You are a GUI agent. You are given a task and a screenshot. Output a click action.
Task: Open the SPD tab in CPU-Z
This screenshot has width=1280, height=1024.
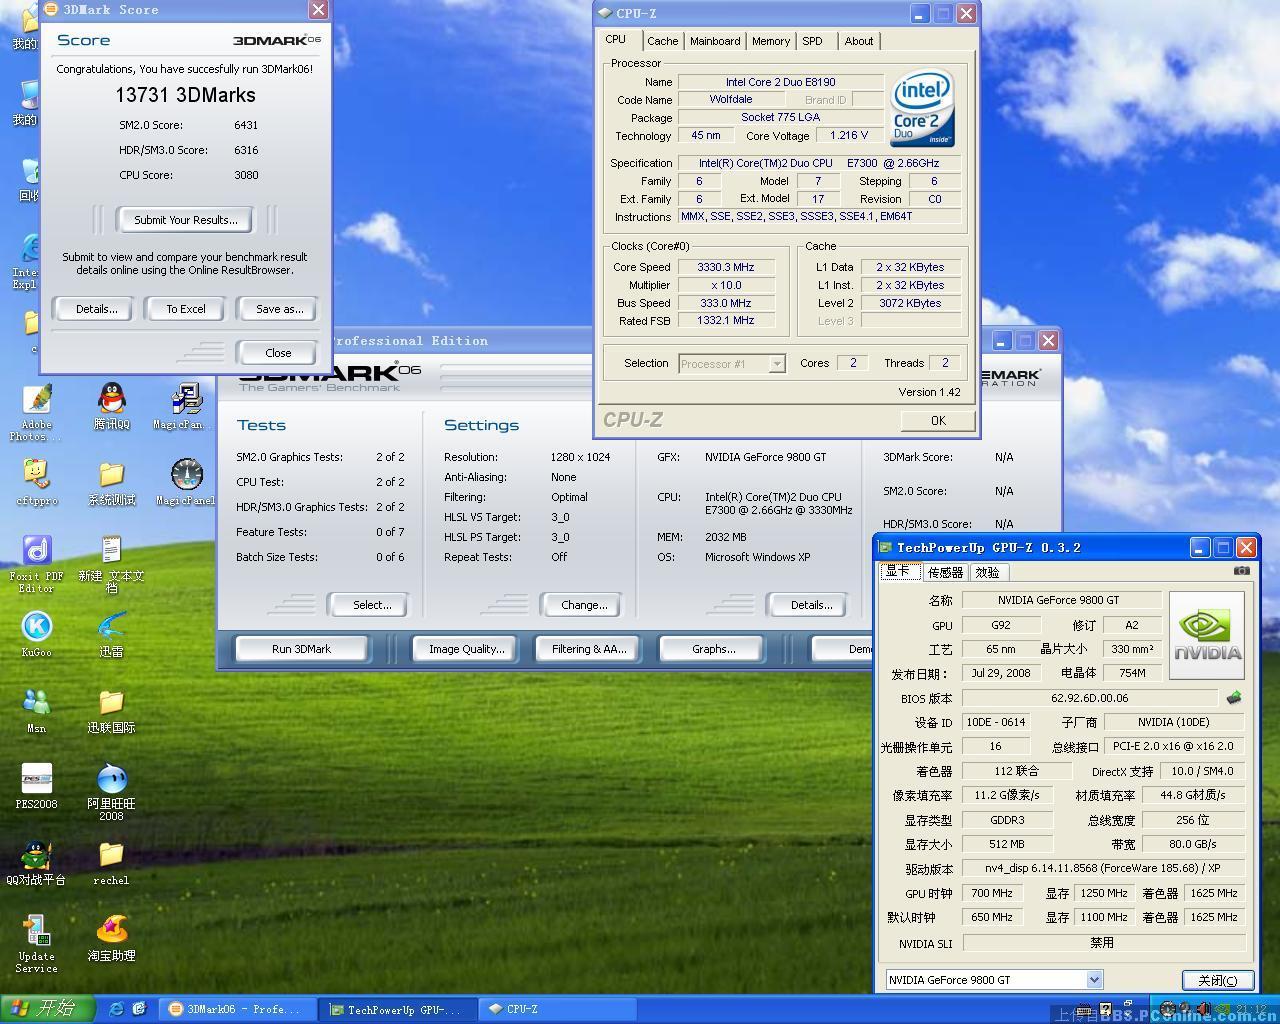point(812,41)
